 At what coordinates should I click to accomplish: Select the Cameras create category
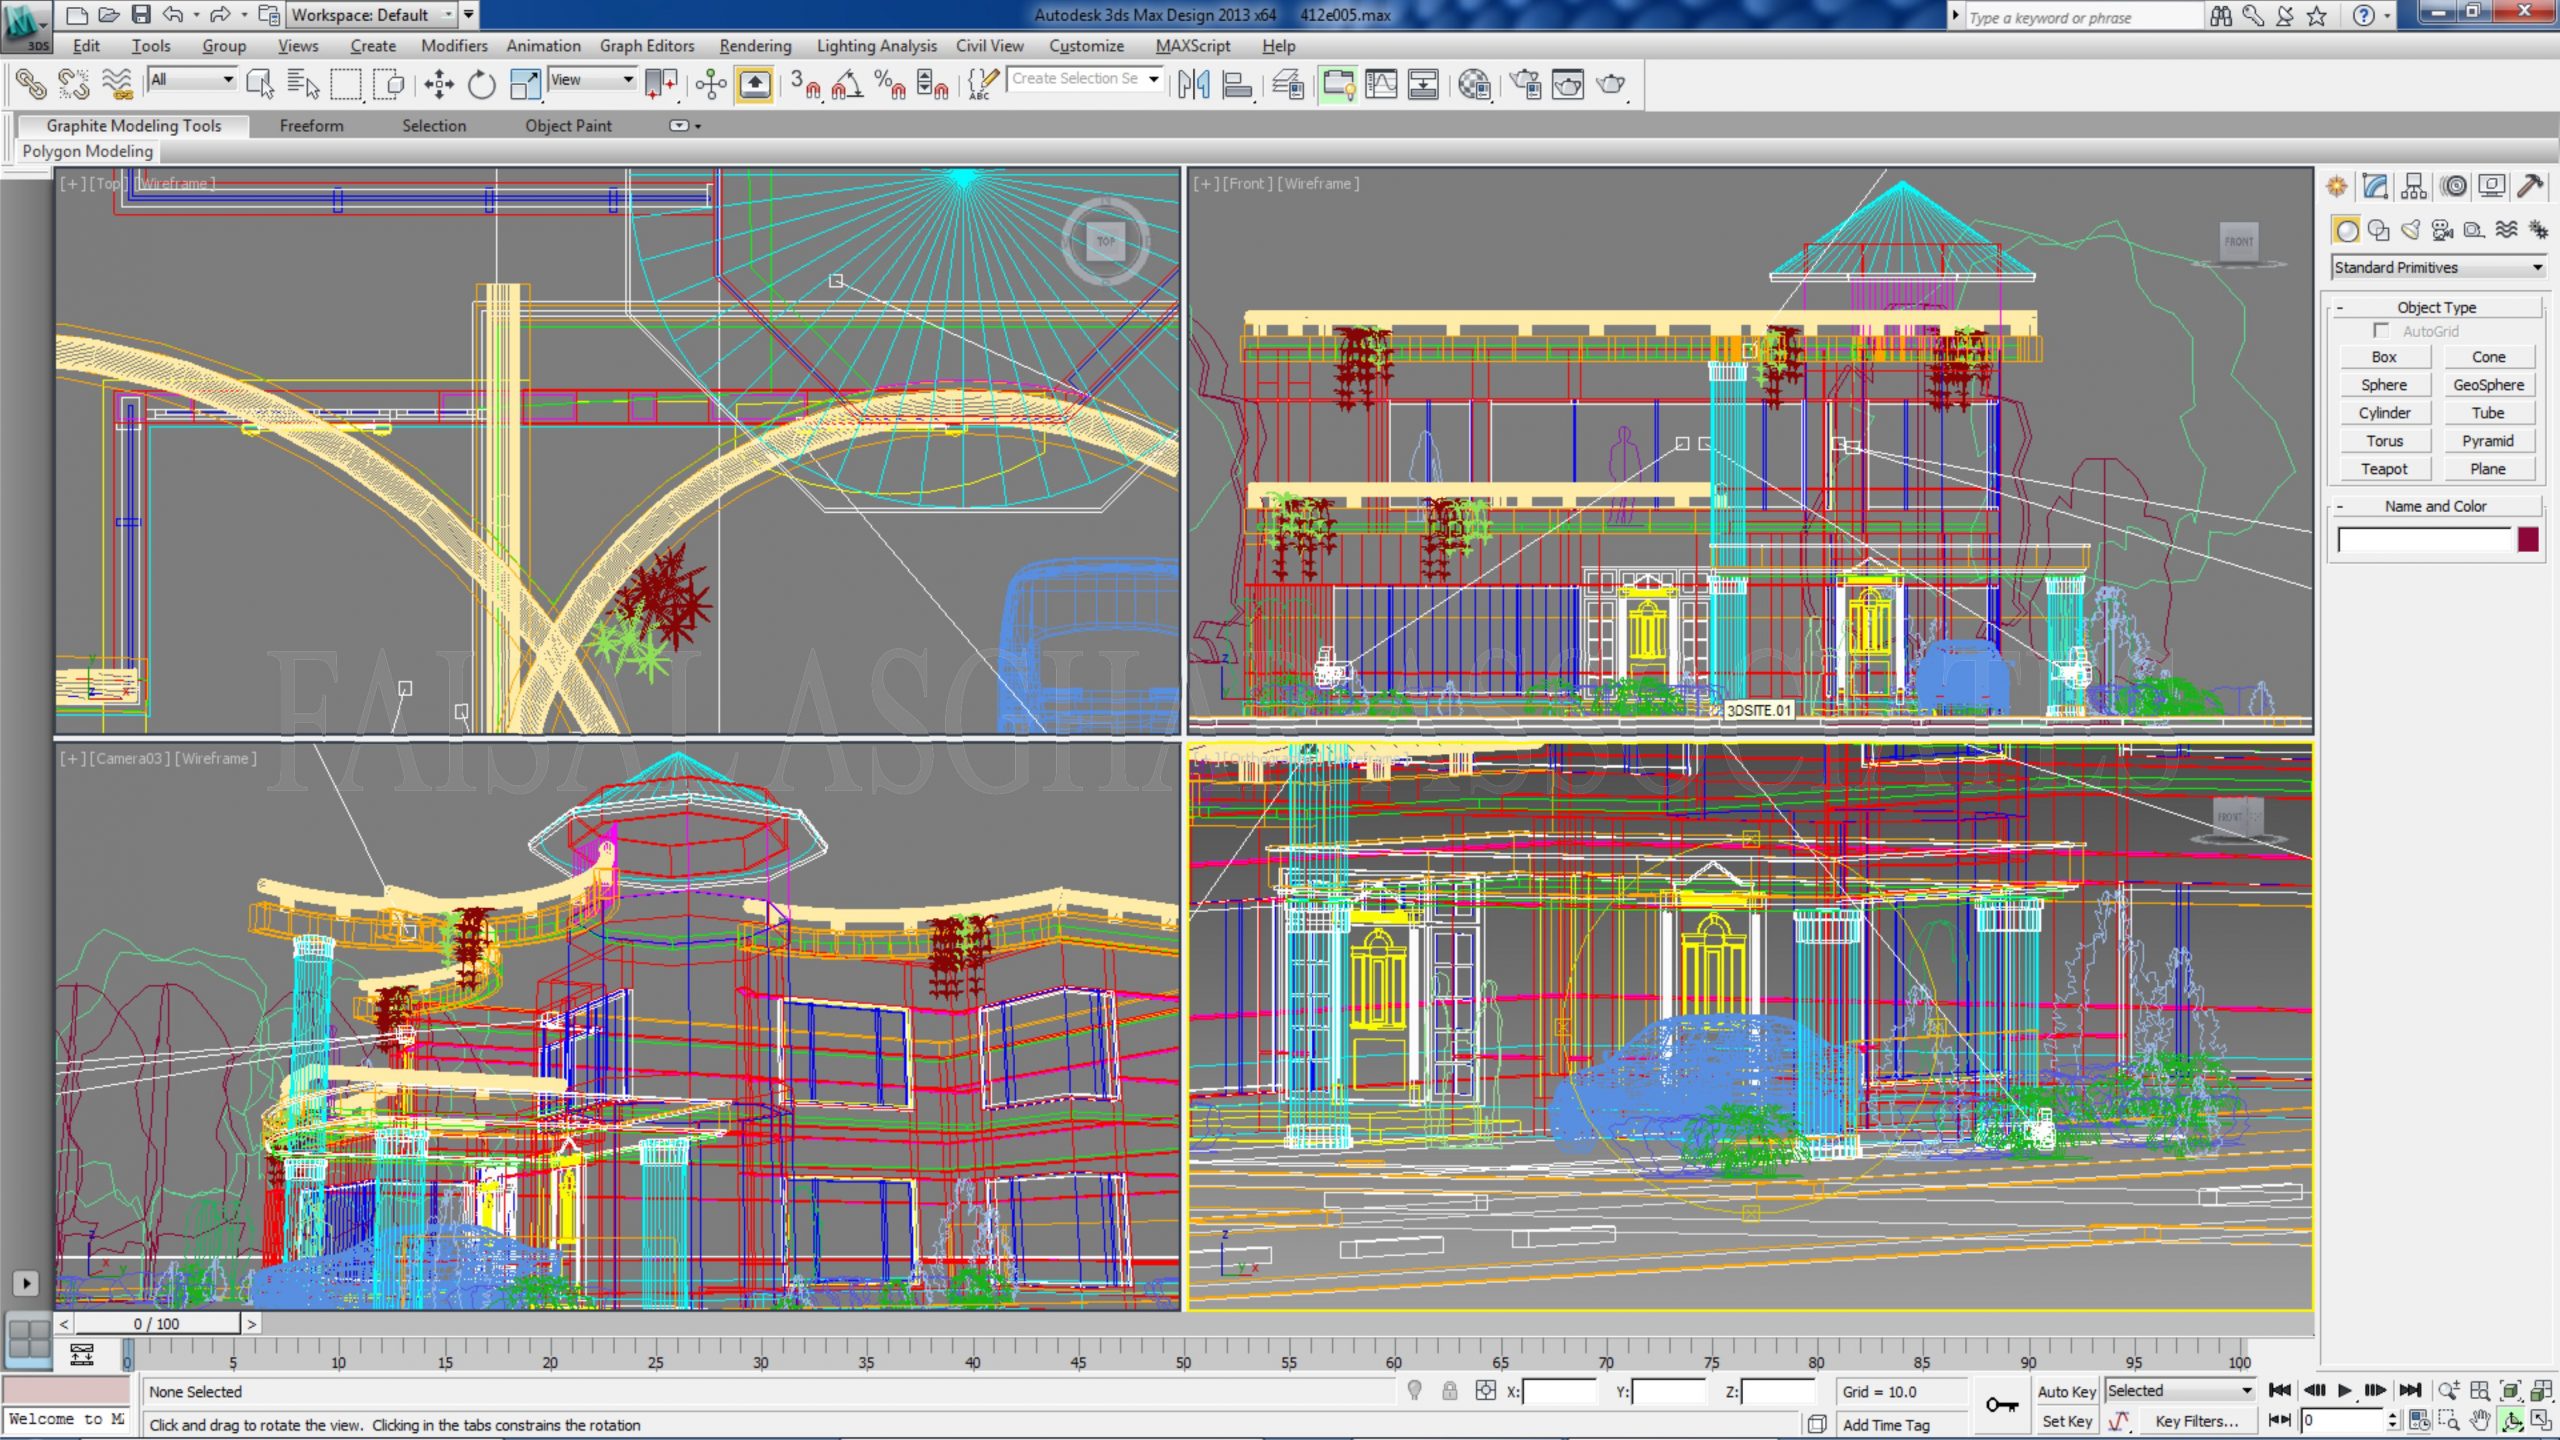tap(2443, 230)
